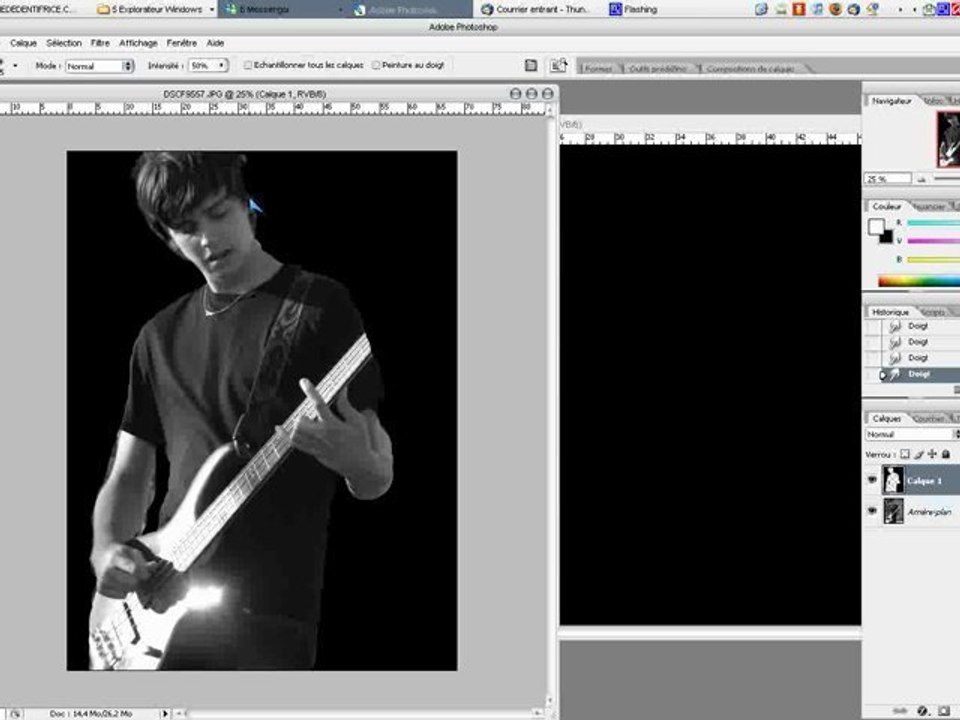This screenshot has height=720, width=960.
Task: Click the R color slider
Action: (x=933, y=223)
